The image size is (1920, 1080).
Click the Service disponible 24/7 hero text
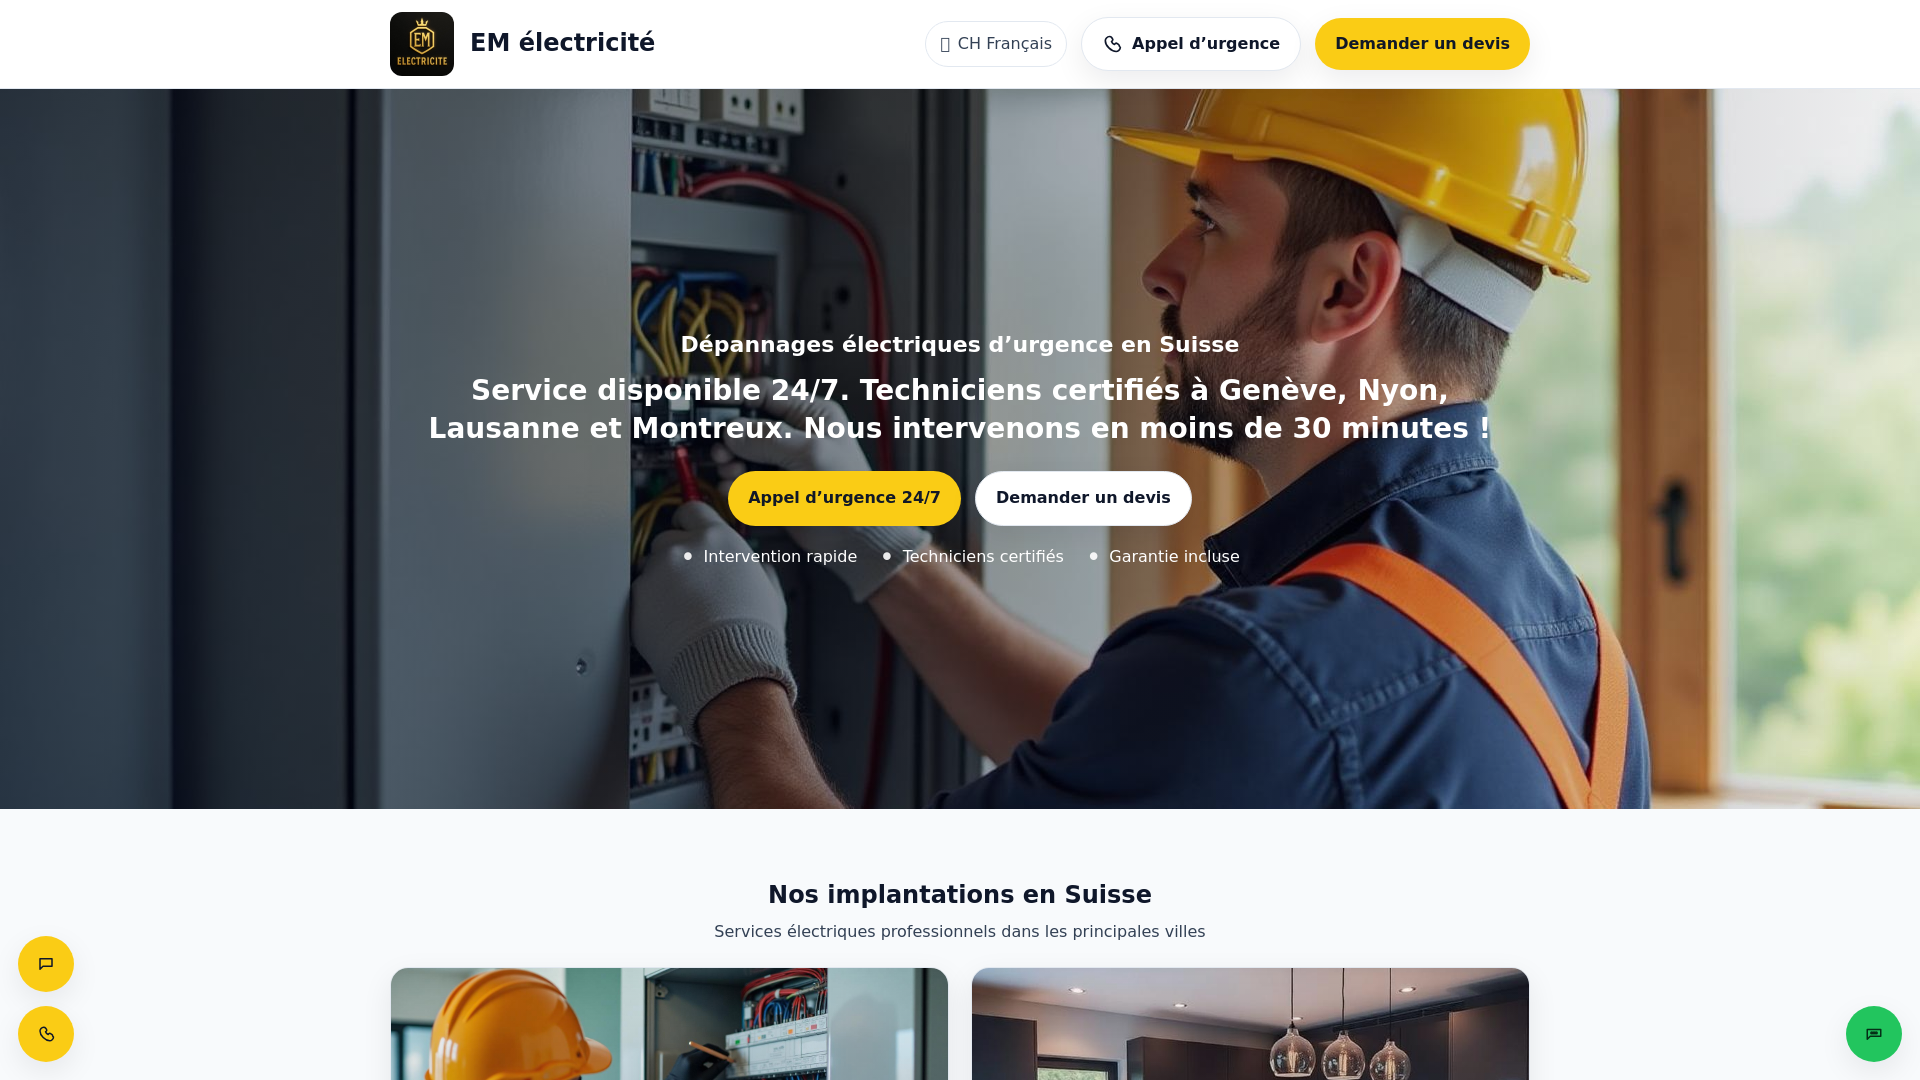click(960, 409)
